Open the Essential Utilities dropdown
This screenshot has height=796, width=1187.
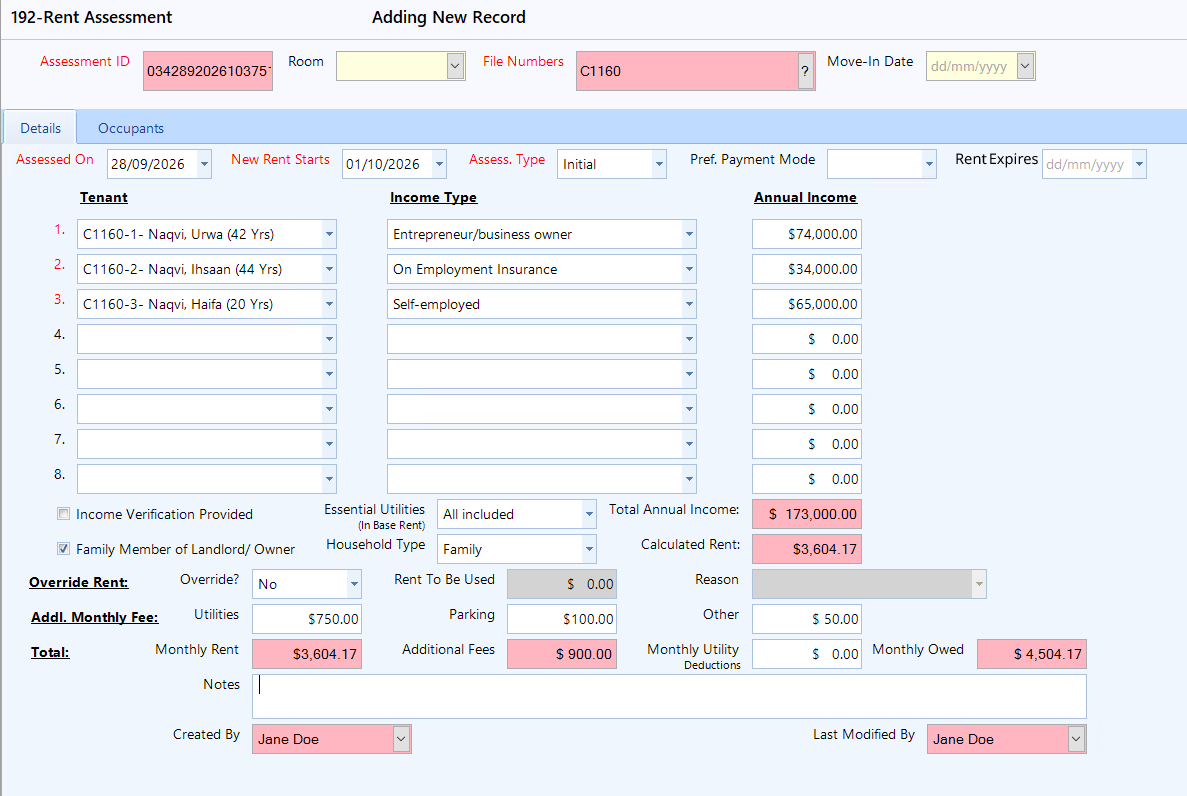pos(589,514)
